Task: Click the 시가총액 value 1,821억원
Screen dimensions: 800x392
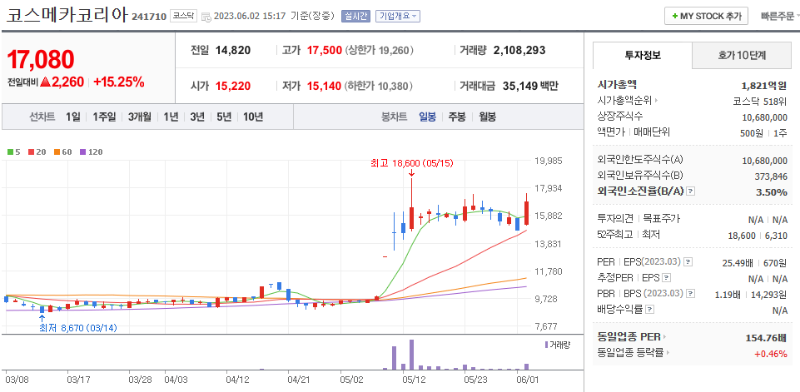Action: click(764, 85)
